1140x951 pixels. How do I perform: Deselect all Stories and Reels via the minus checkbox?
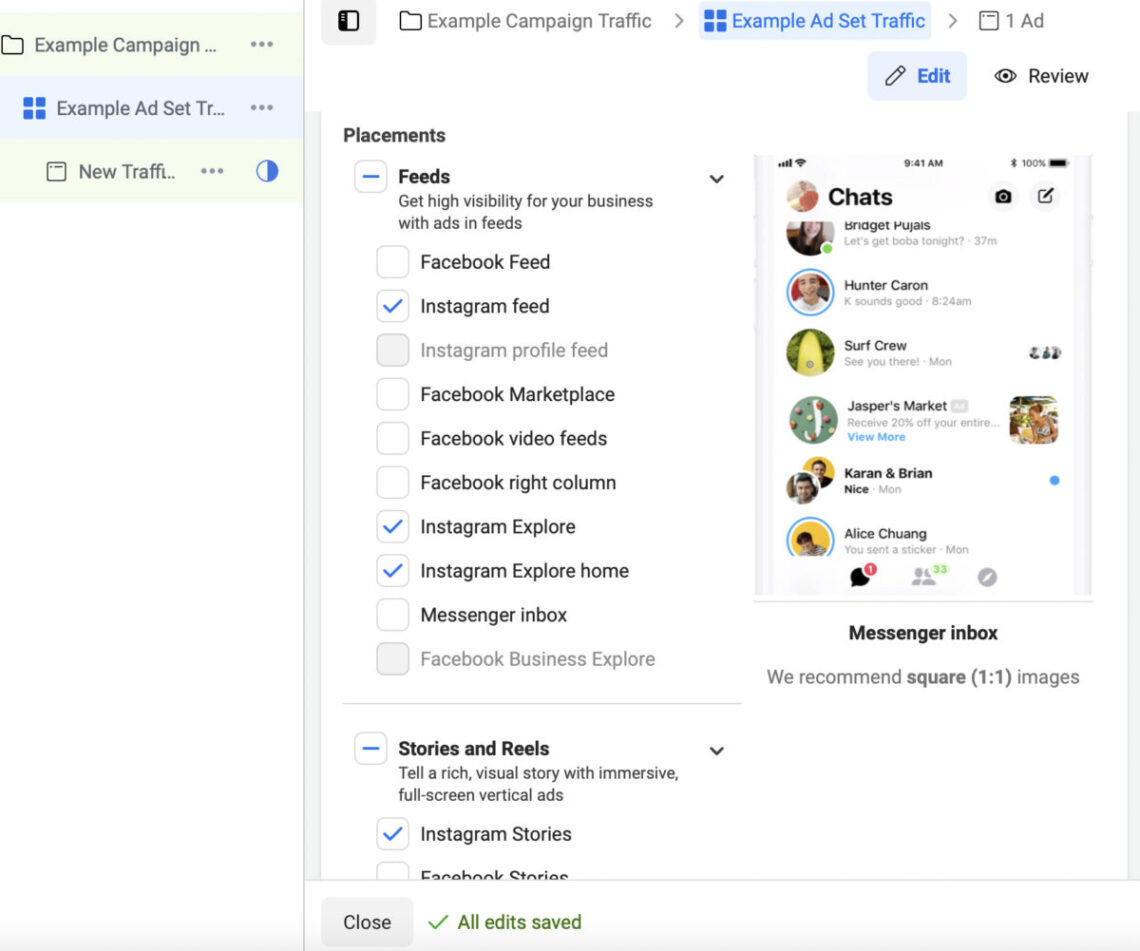(370, 748)
